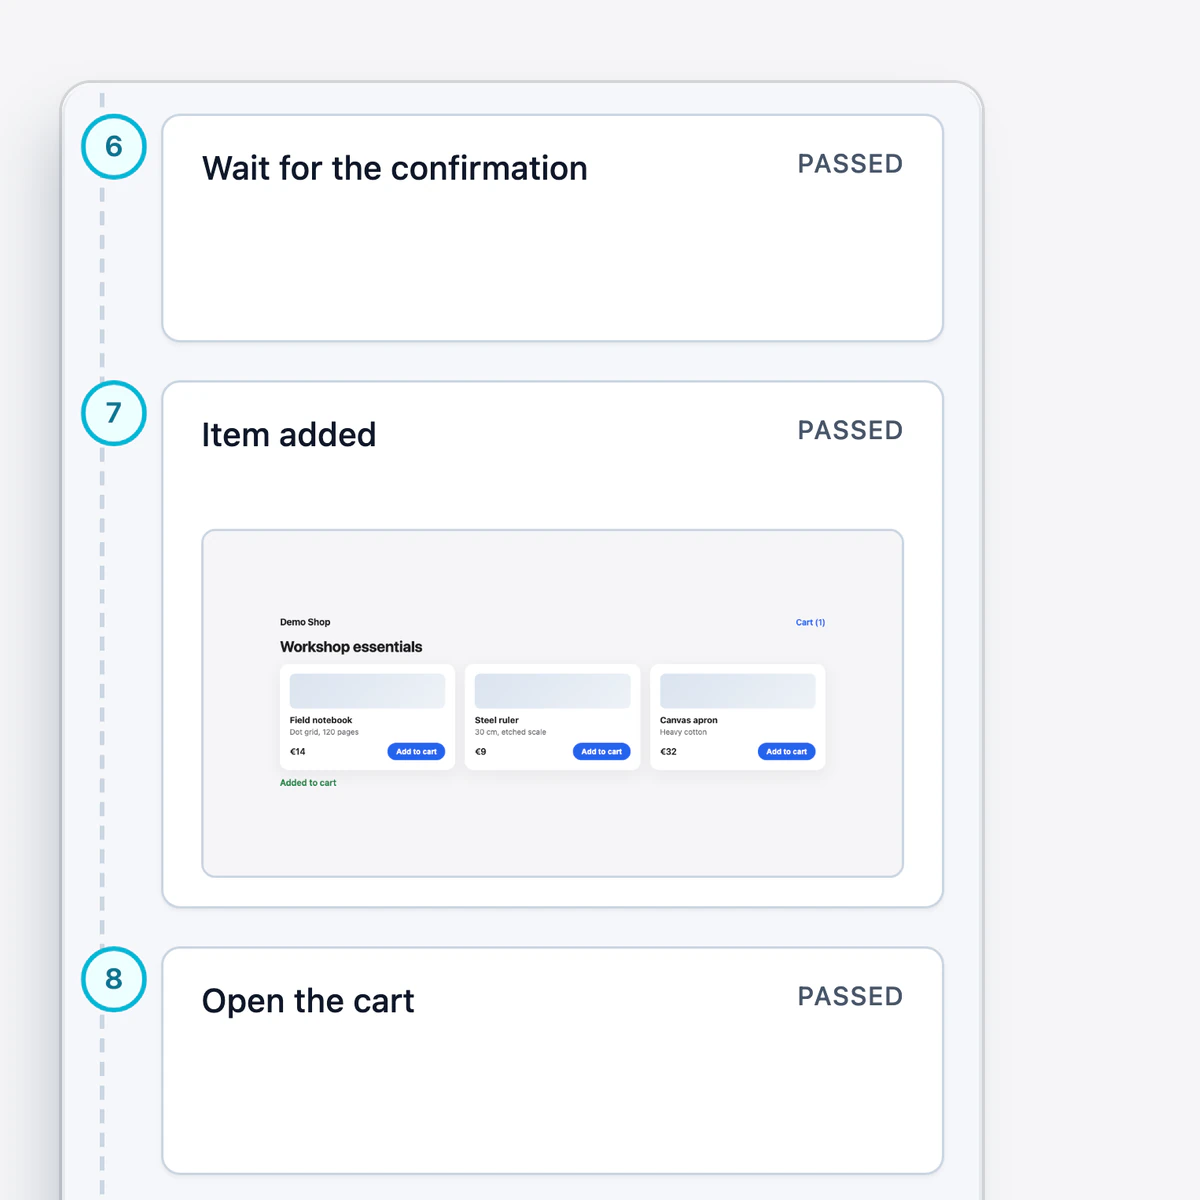Screen dimensions: 1200x1200
Task: Open the Cart (1) link in the preview
Action: 810,622
